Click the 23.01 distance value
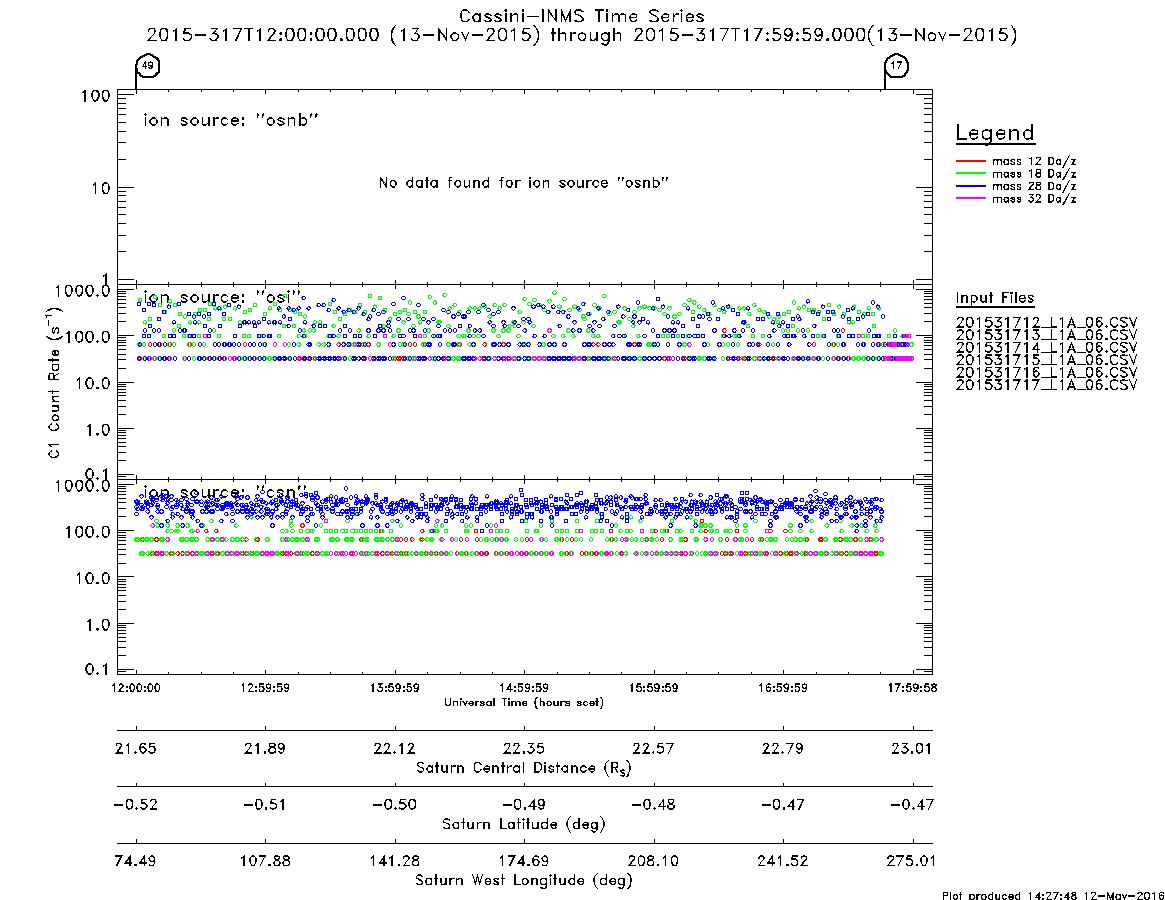Viewport: 1165px width, 900px height. pos(912,748)
